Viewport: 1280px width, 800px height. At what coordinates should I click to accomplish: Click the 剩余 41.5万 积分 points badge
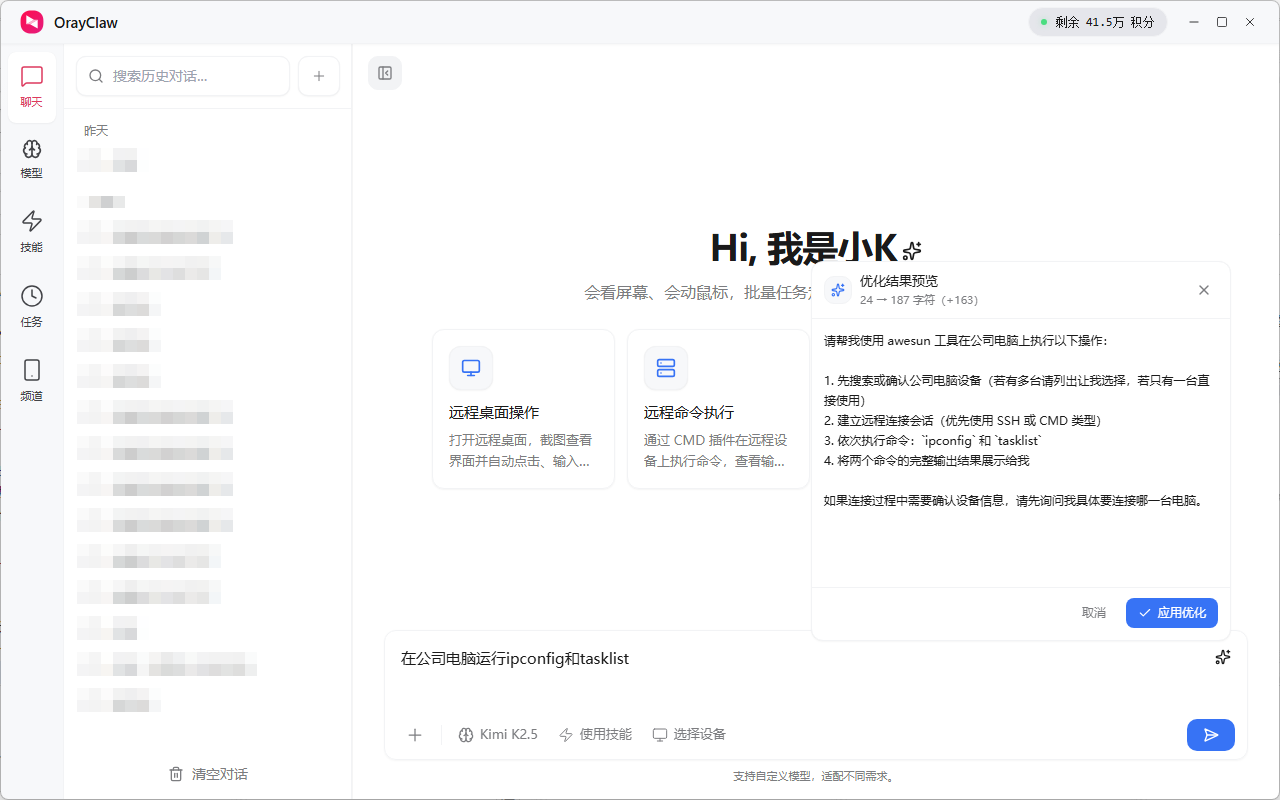click(x=1098, y=22)
